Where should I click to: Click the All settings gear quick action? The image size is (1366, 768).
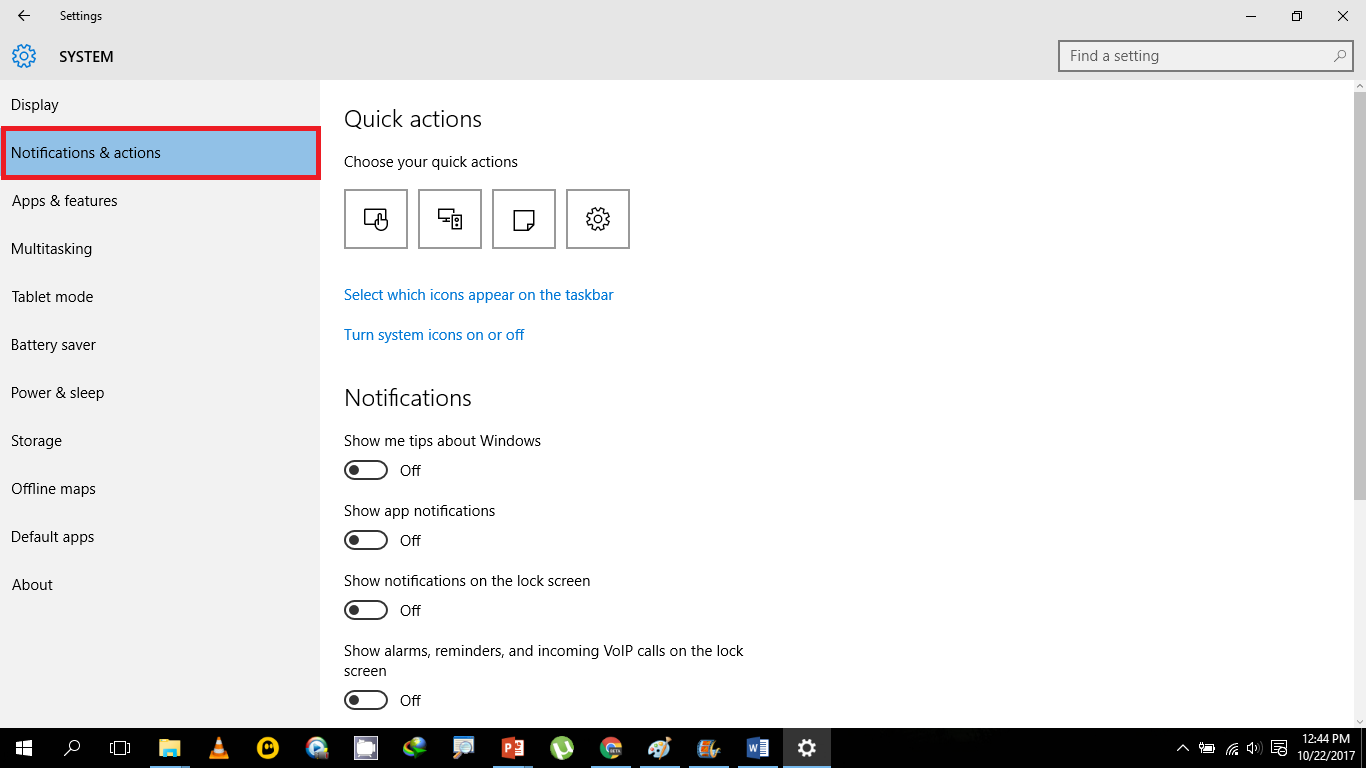tap(597, 218)
